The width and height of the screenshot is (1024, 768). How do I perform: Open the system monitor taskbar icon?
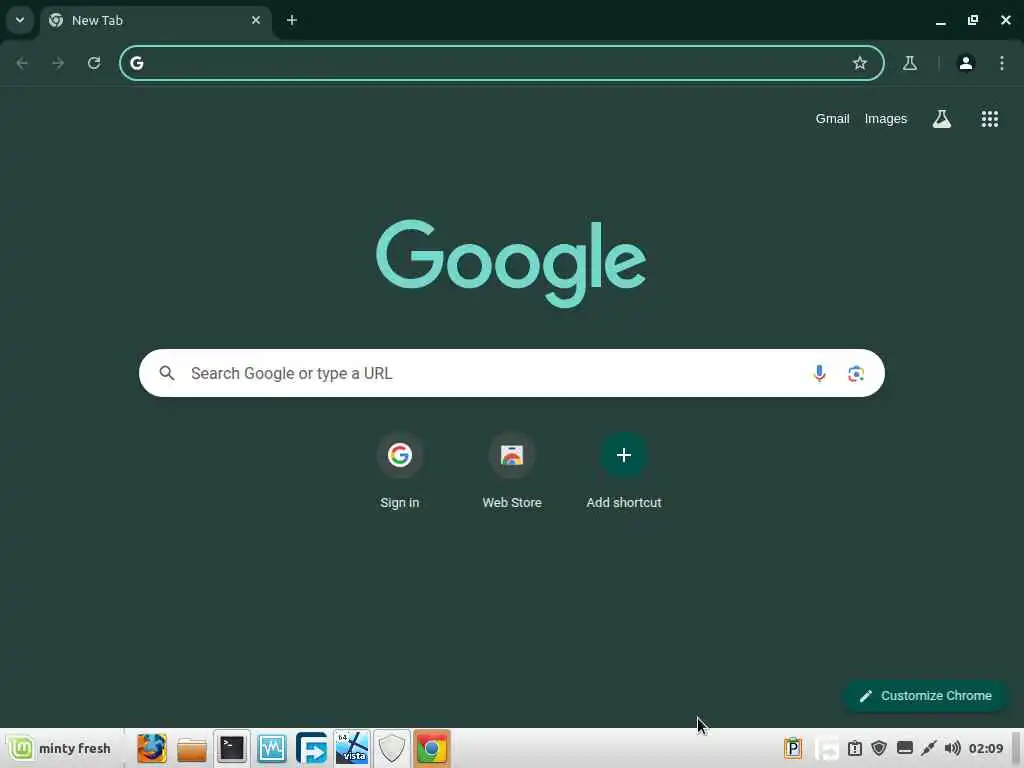click(272, 748)
